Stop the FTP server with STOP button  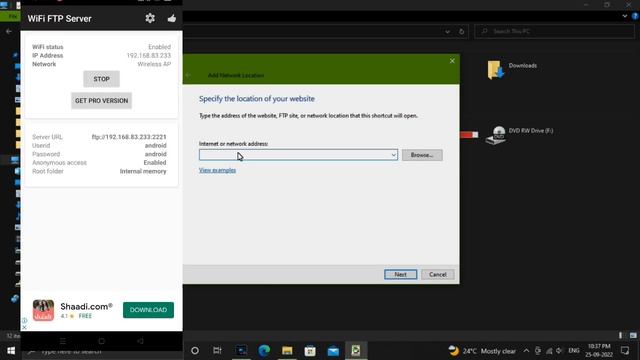point(101,79)
